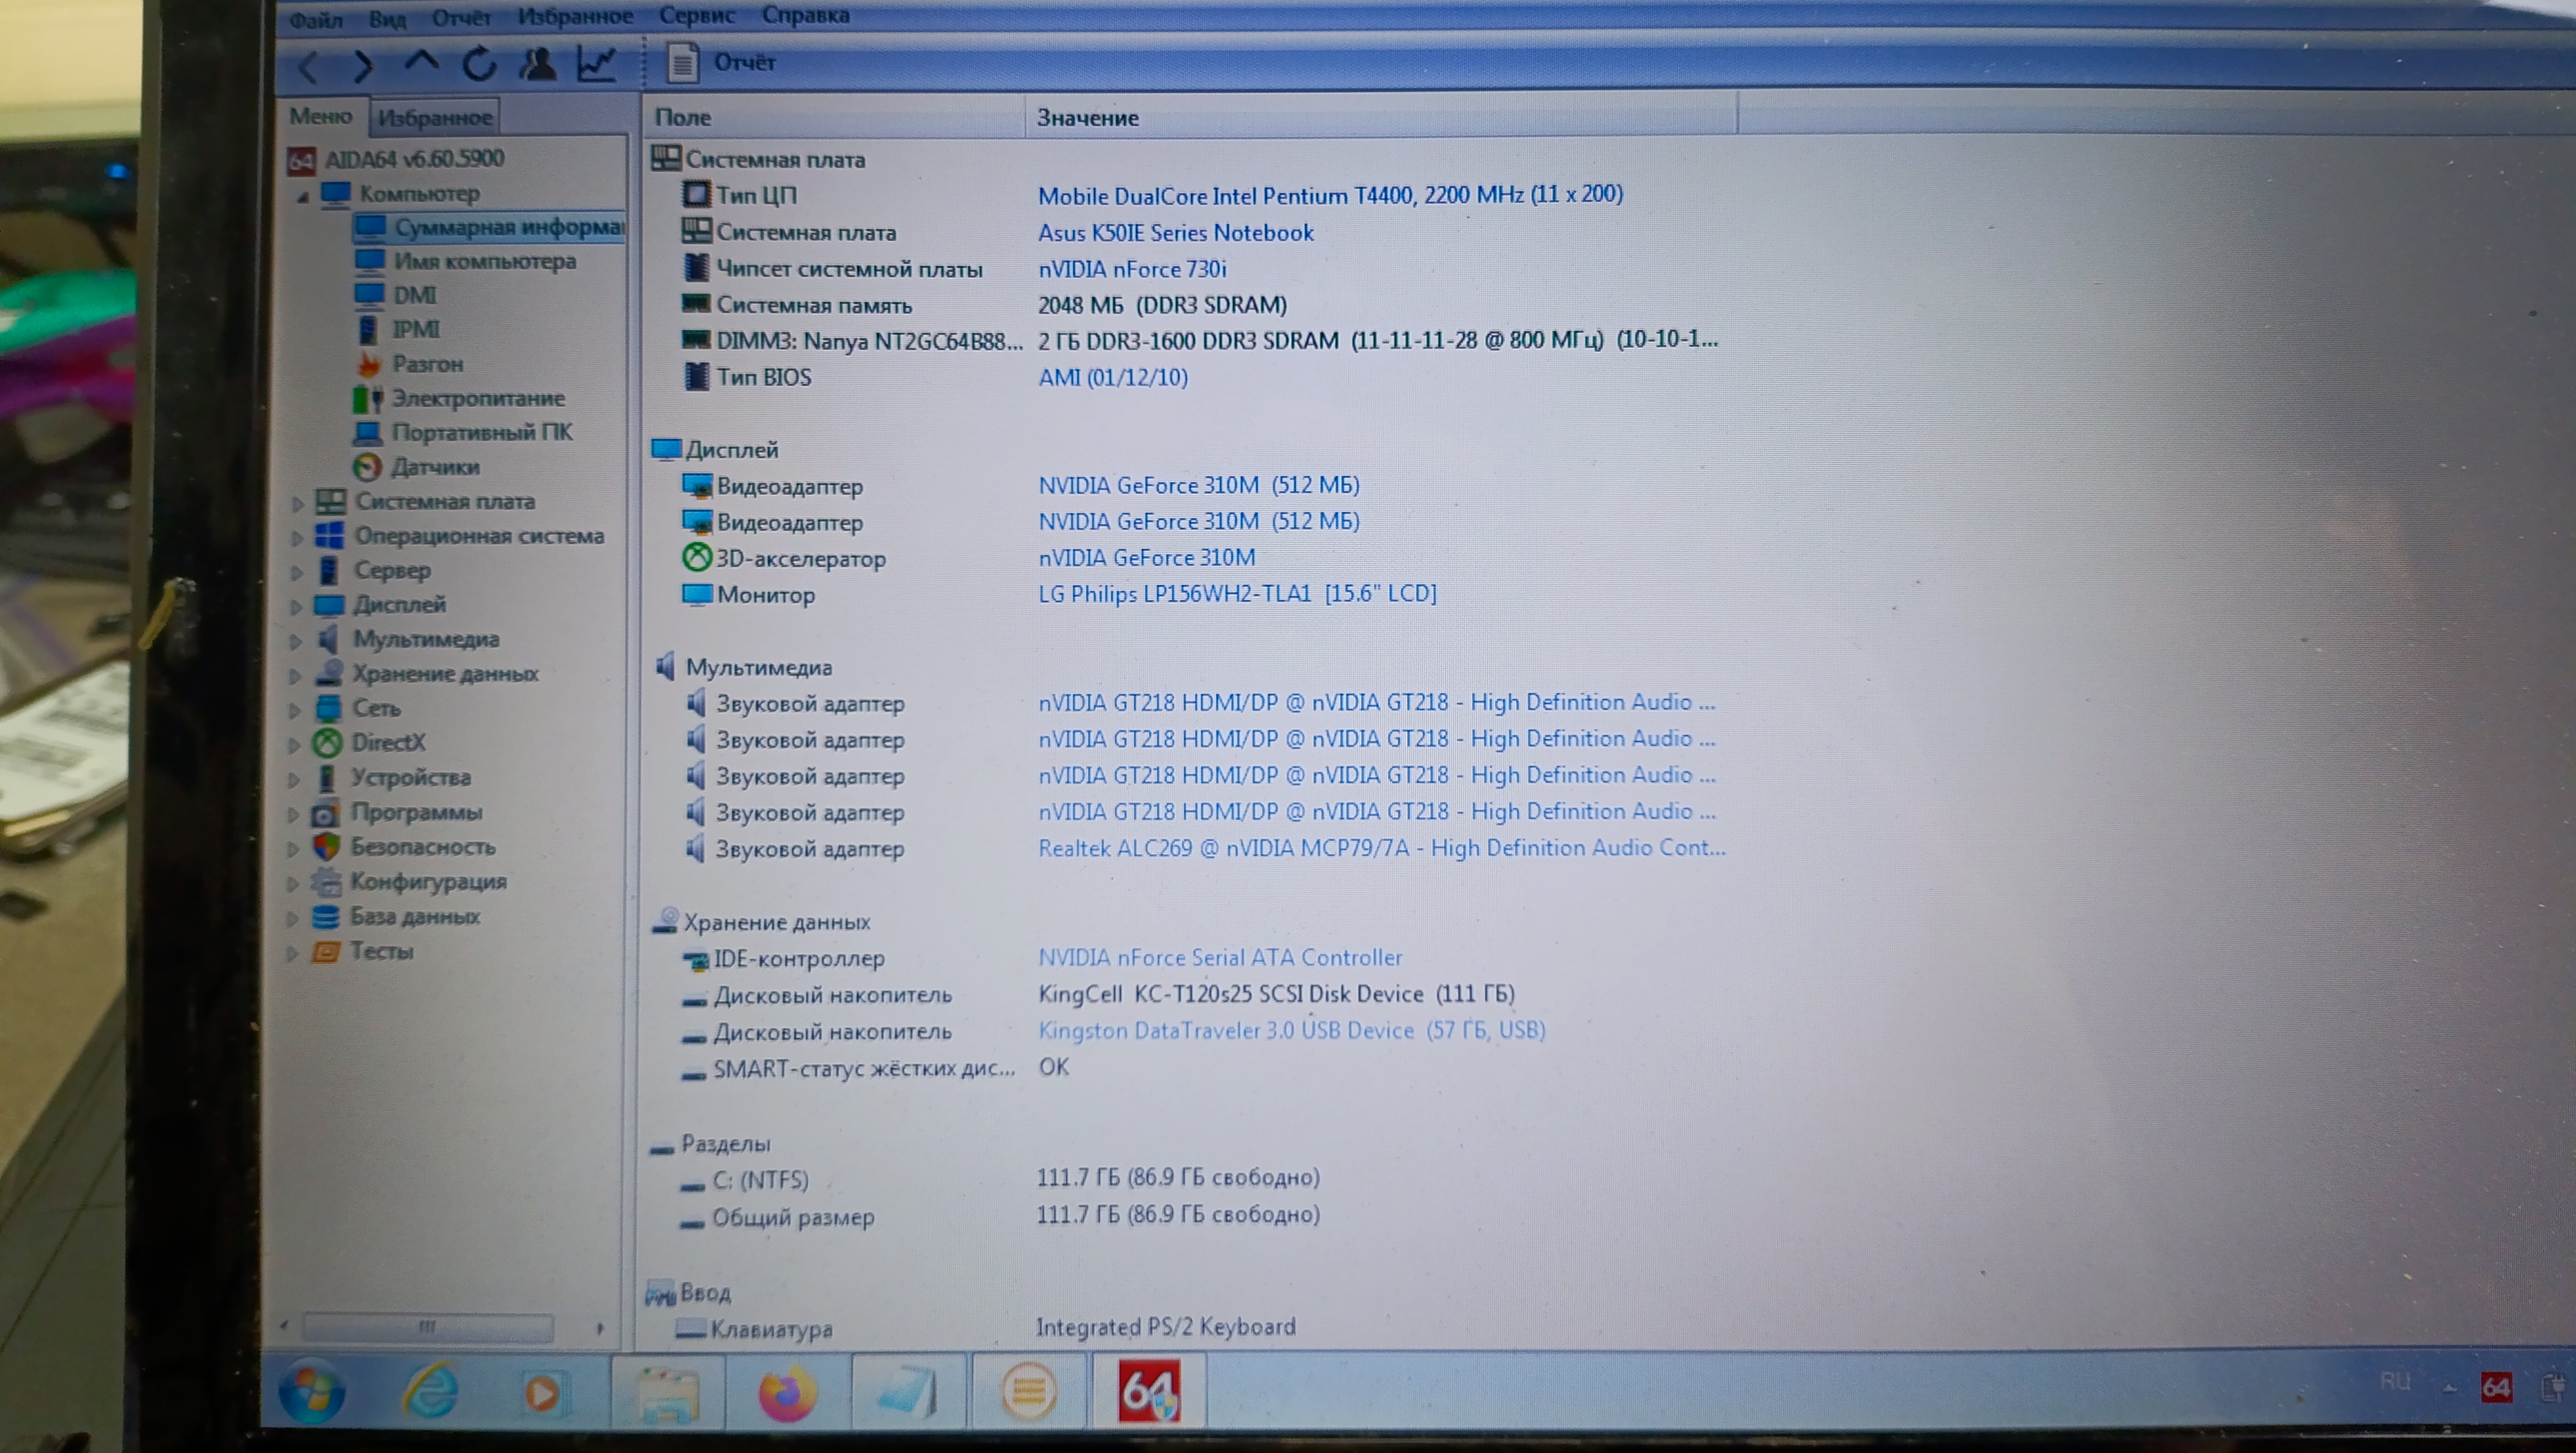Viewport: 2576px width, 1453px height.
Task: Switch to AIDA64 taskbar button
Action: tap(1149, 1390)
